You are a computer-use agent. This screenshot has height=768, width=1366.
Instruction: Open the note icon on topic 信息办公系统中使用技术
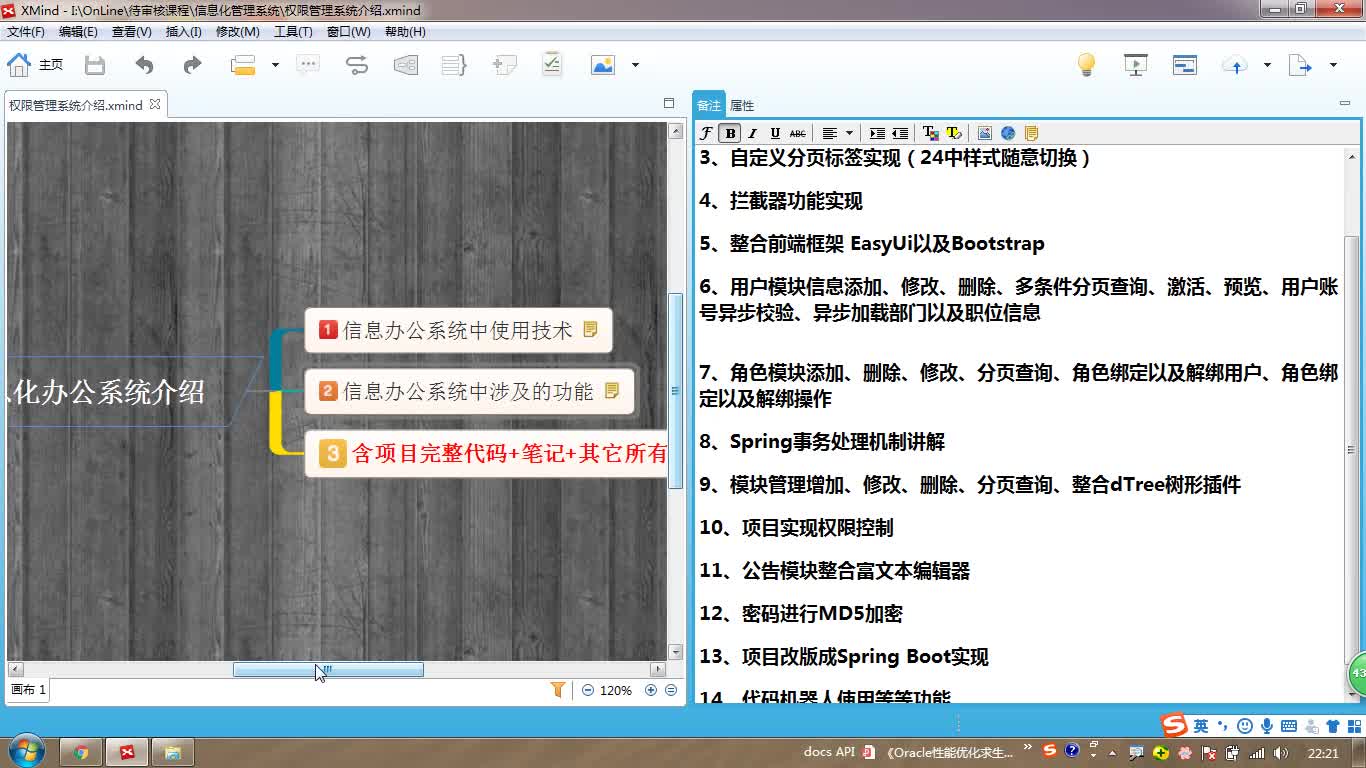(x=590, y=329)
